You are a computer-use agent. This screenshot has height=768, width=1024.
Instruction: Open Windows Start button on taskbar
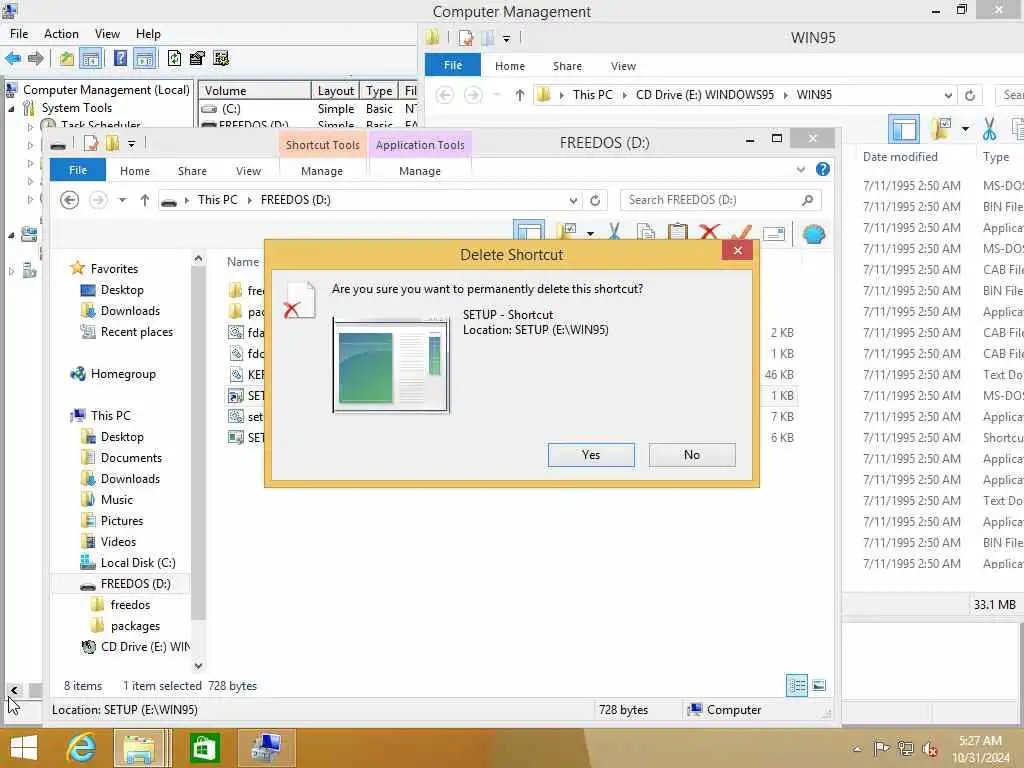click(24, 748)
